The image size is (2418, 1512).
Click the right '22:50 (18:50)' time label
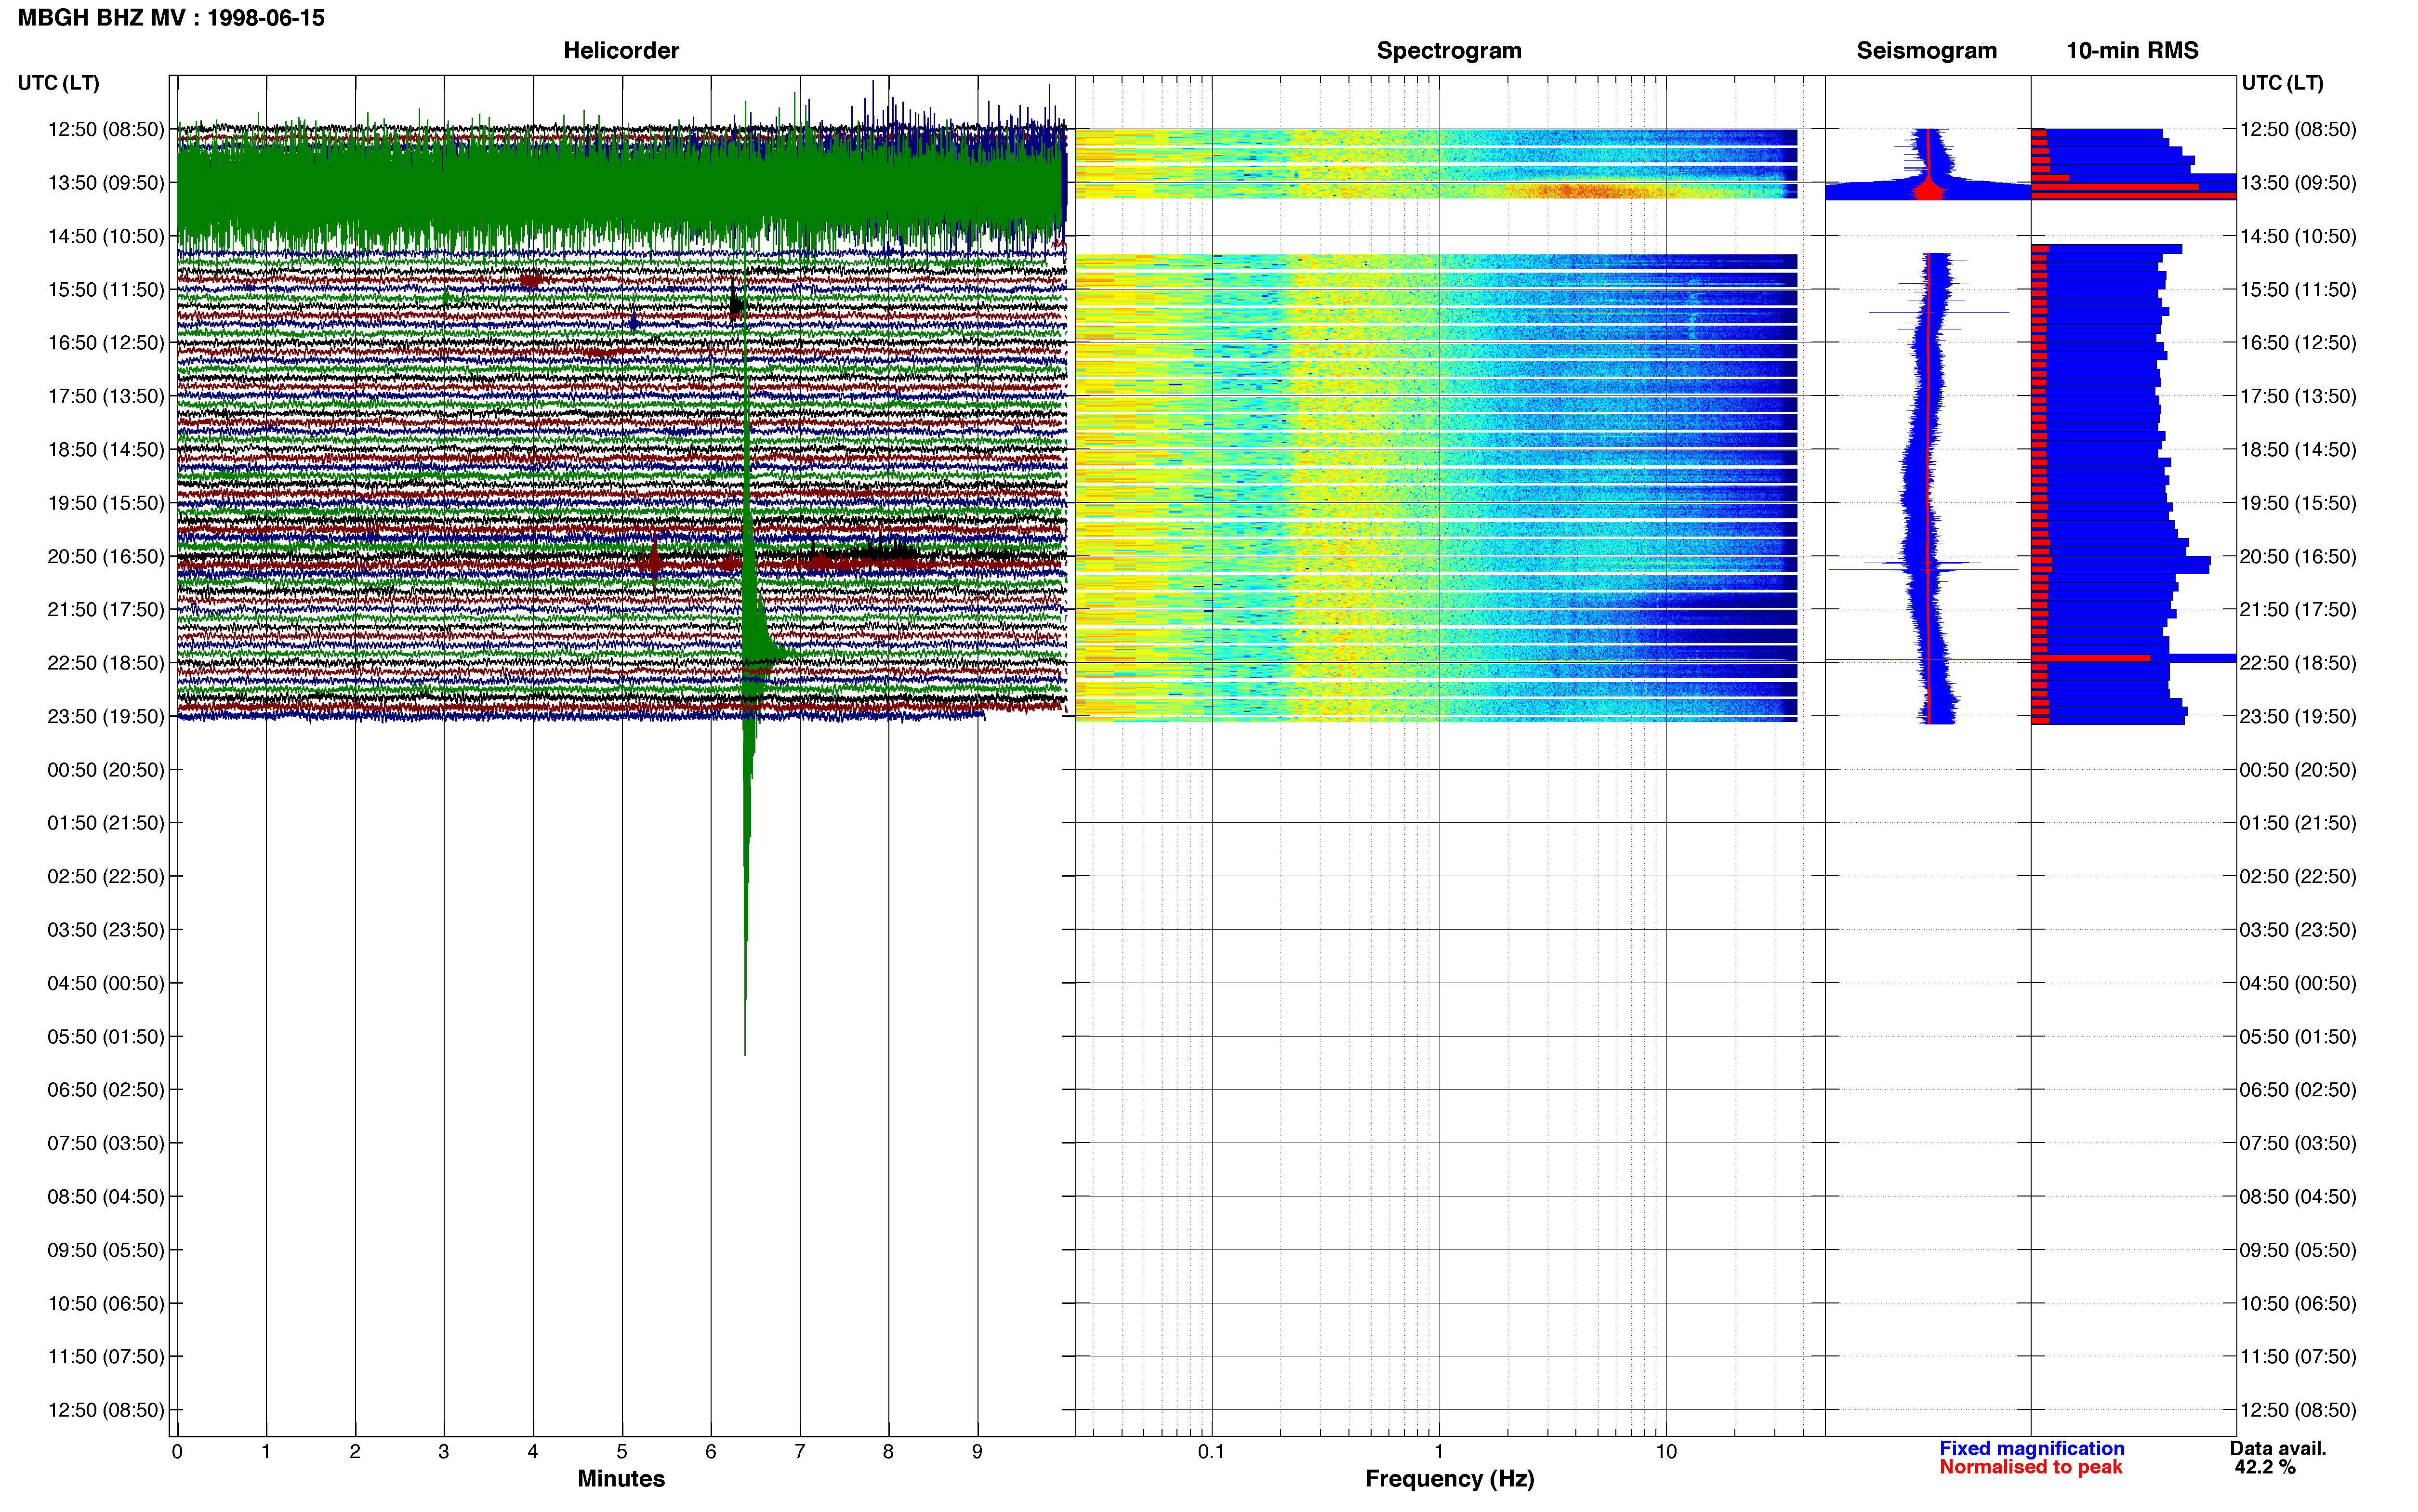point(2298,663)
